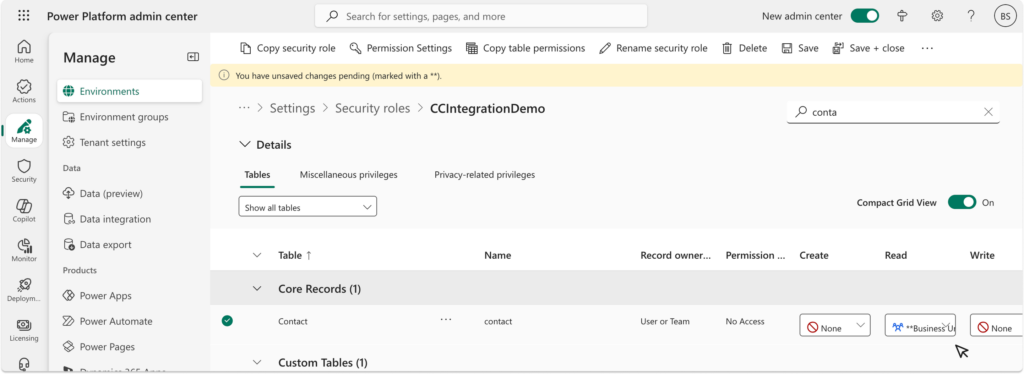Collapse the Core Records group

tap(257, 288)
